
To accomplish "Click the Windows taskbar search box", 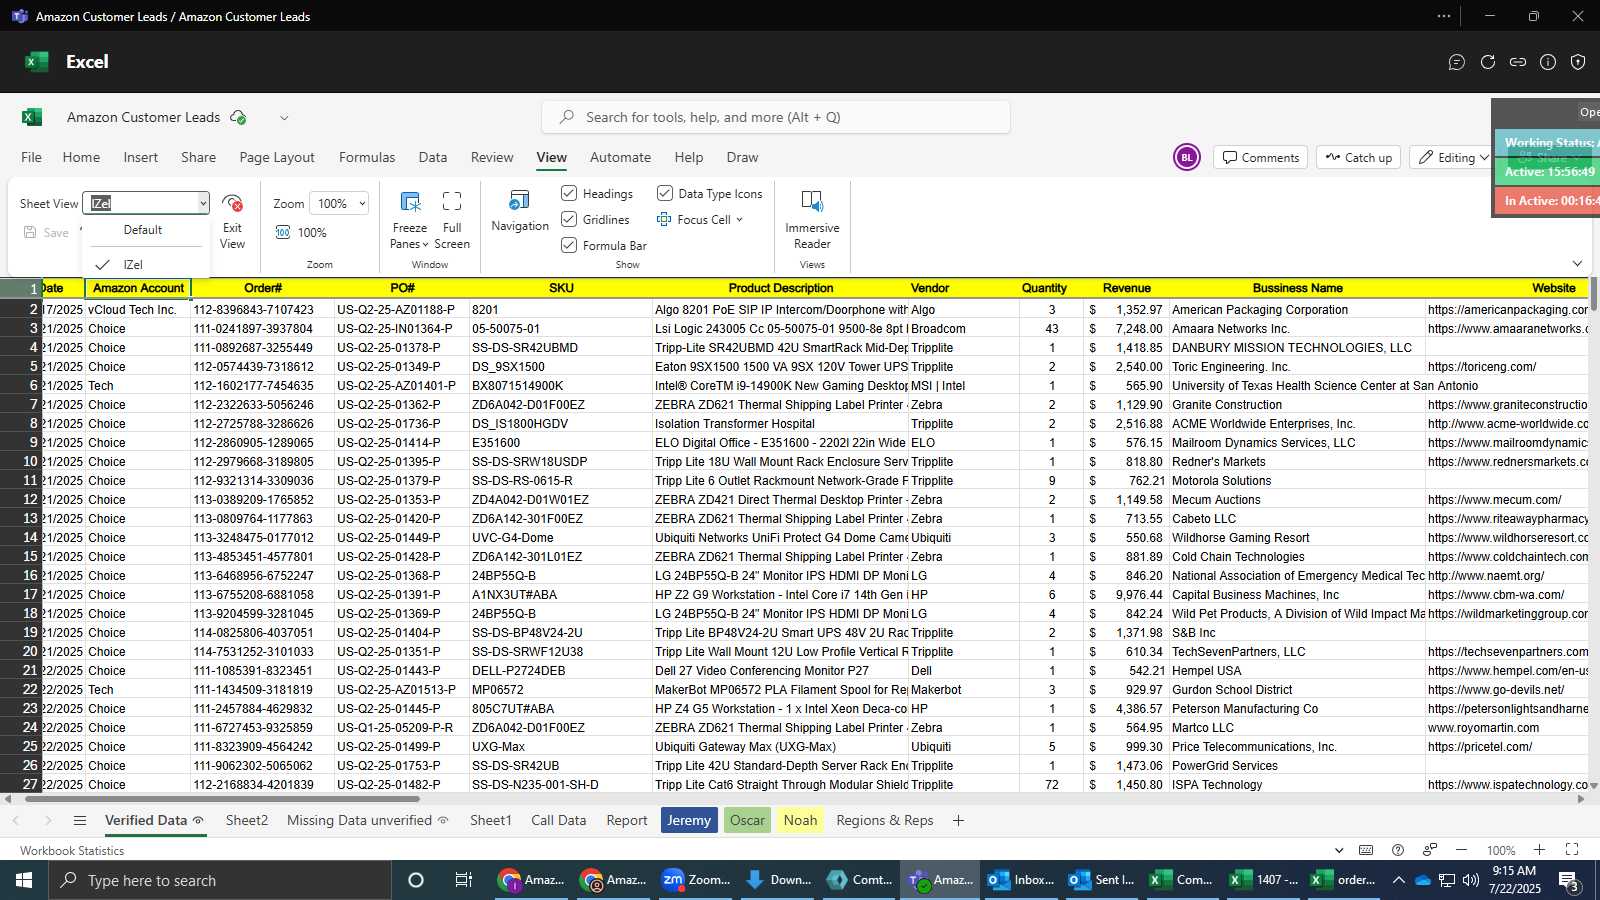I will 220,880.
